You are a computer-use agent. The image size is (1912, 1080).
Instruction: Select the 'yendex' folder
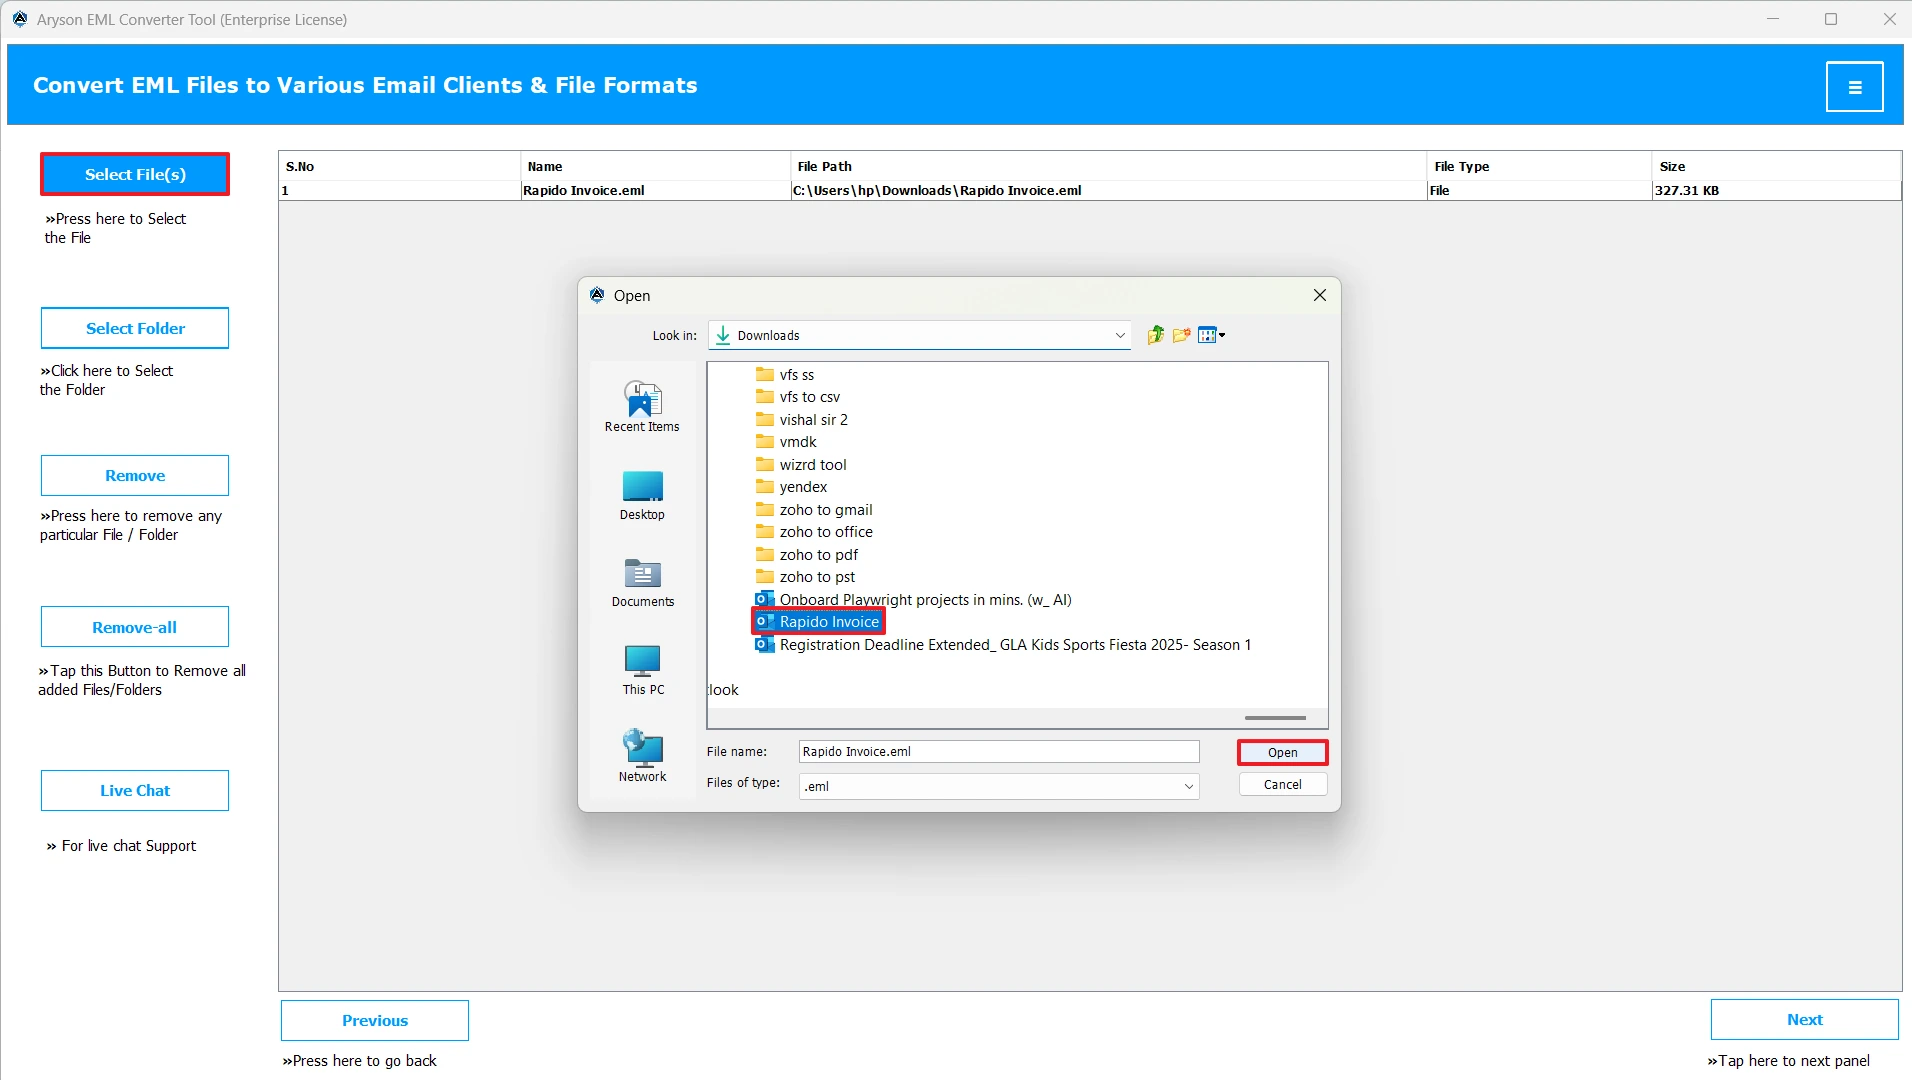coord(792,487)
